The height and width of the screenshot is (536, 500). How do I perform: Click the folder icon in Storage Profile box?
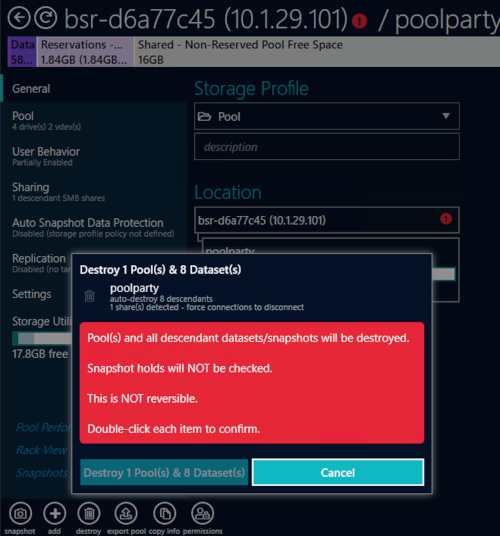204,117
